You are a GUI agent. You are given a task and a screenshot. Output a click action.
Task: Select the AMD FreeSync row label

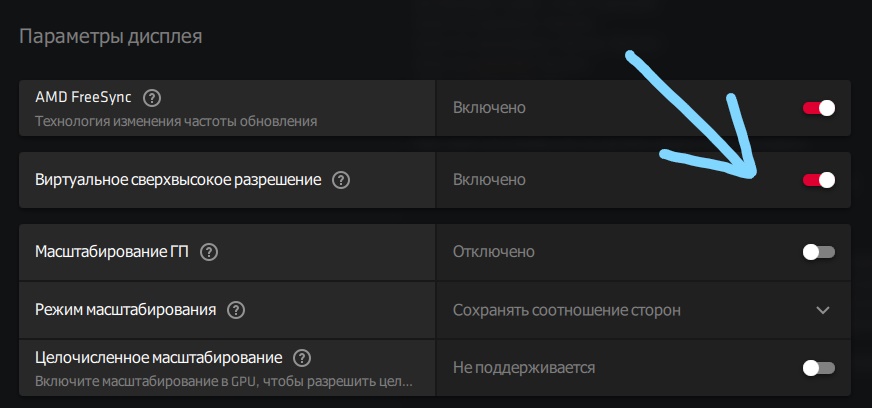tap(83, 97)
